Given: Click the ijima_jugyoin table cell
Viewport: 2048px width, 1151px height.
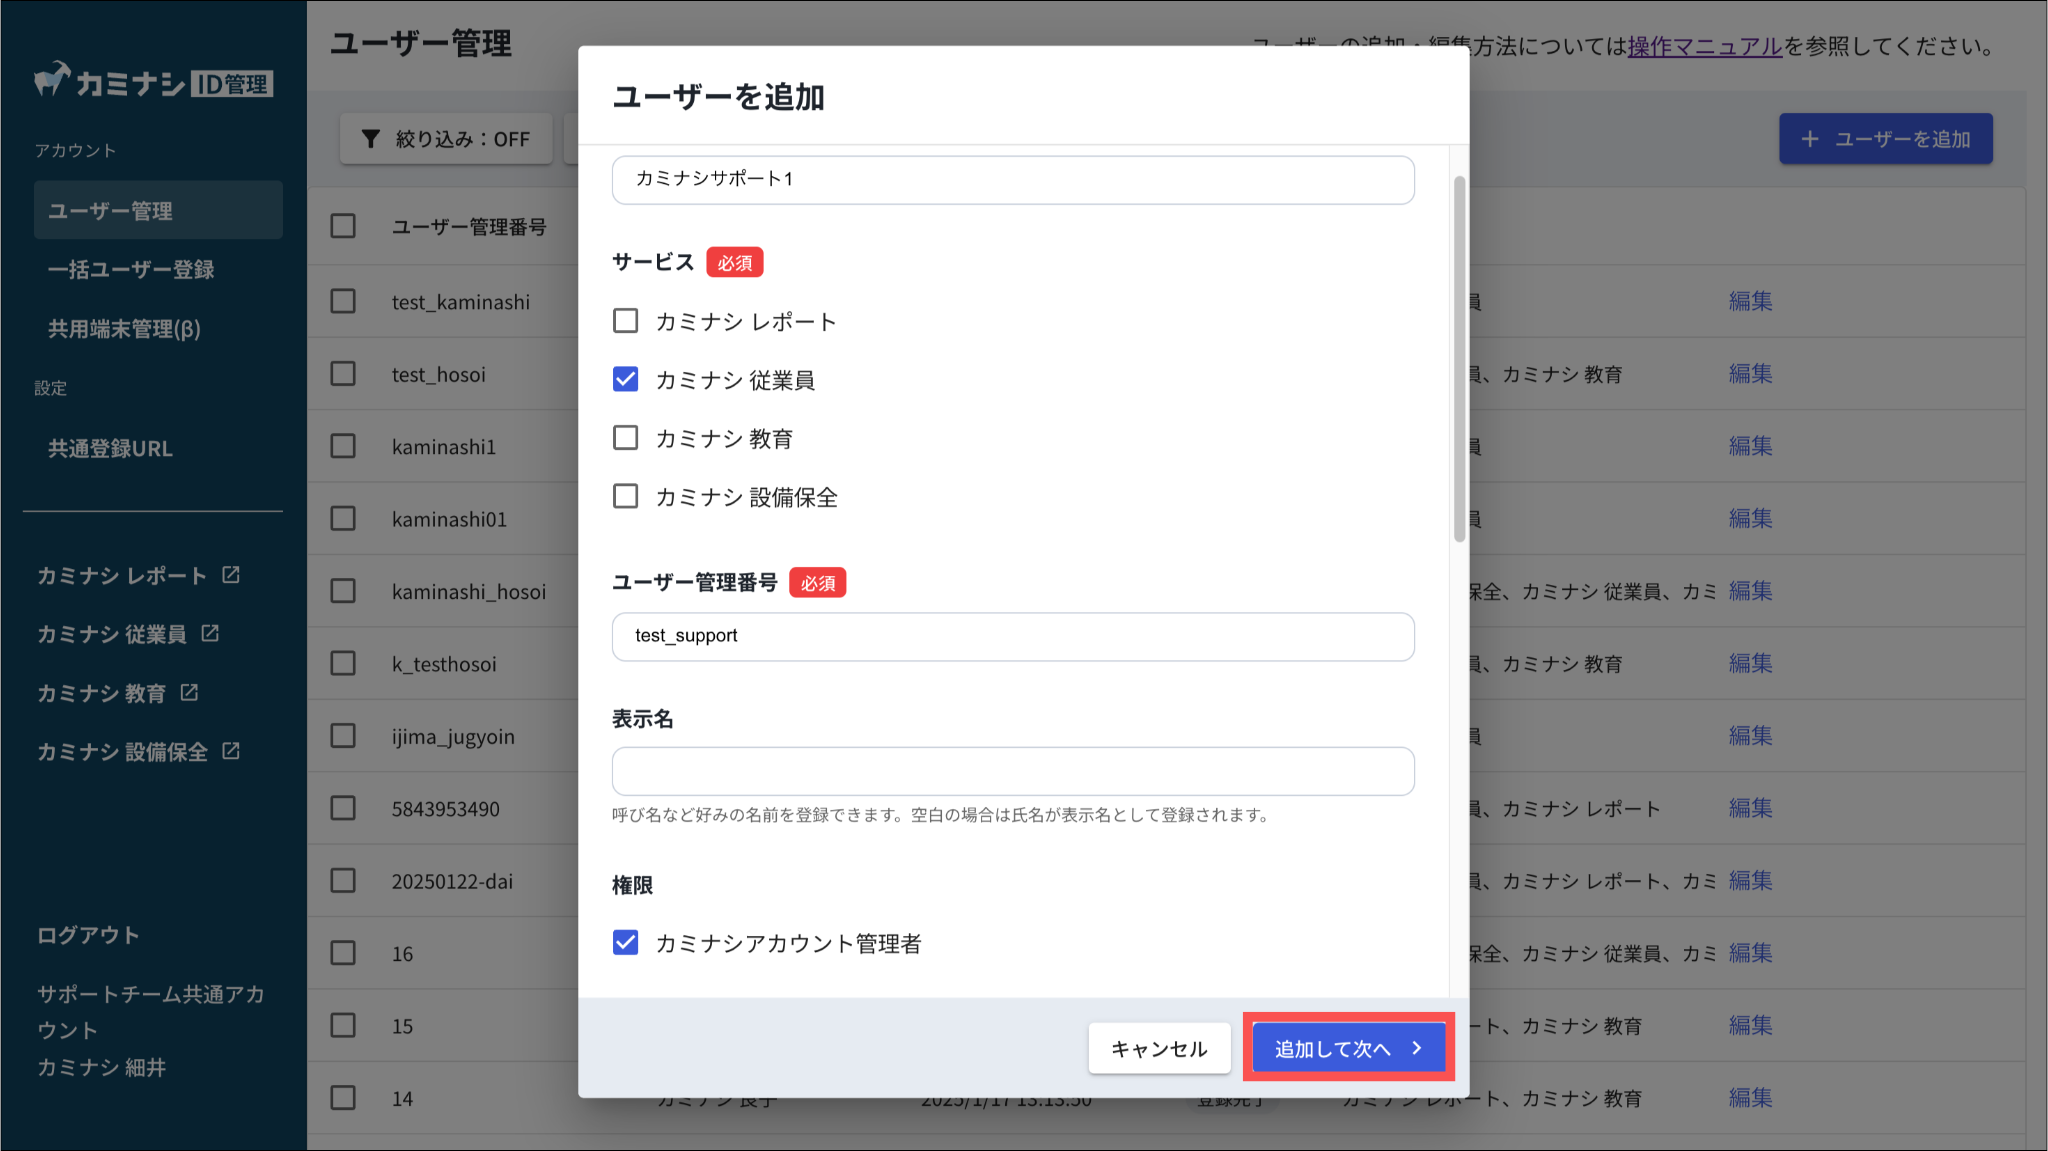Looking at the screenshot, I should (453, 737).
